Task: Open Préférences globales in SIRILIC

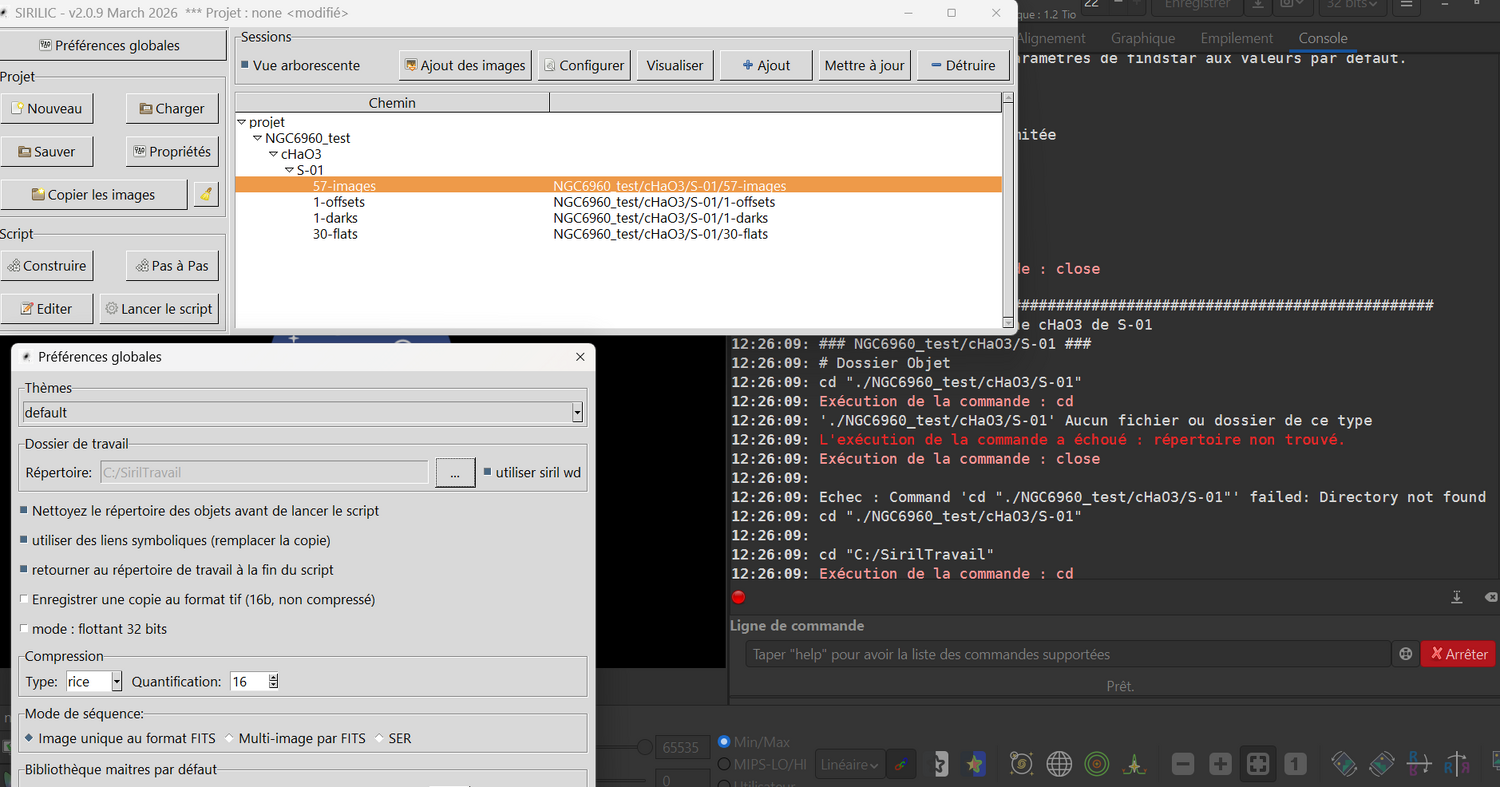Action: 113,45
